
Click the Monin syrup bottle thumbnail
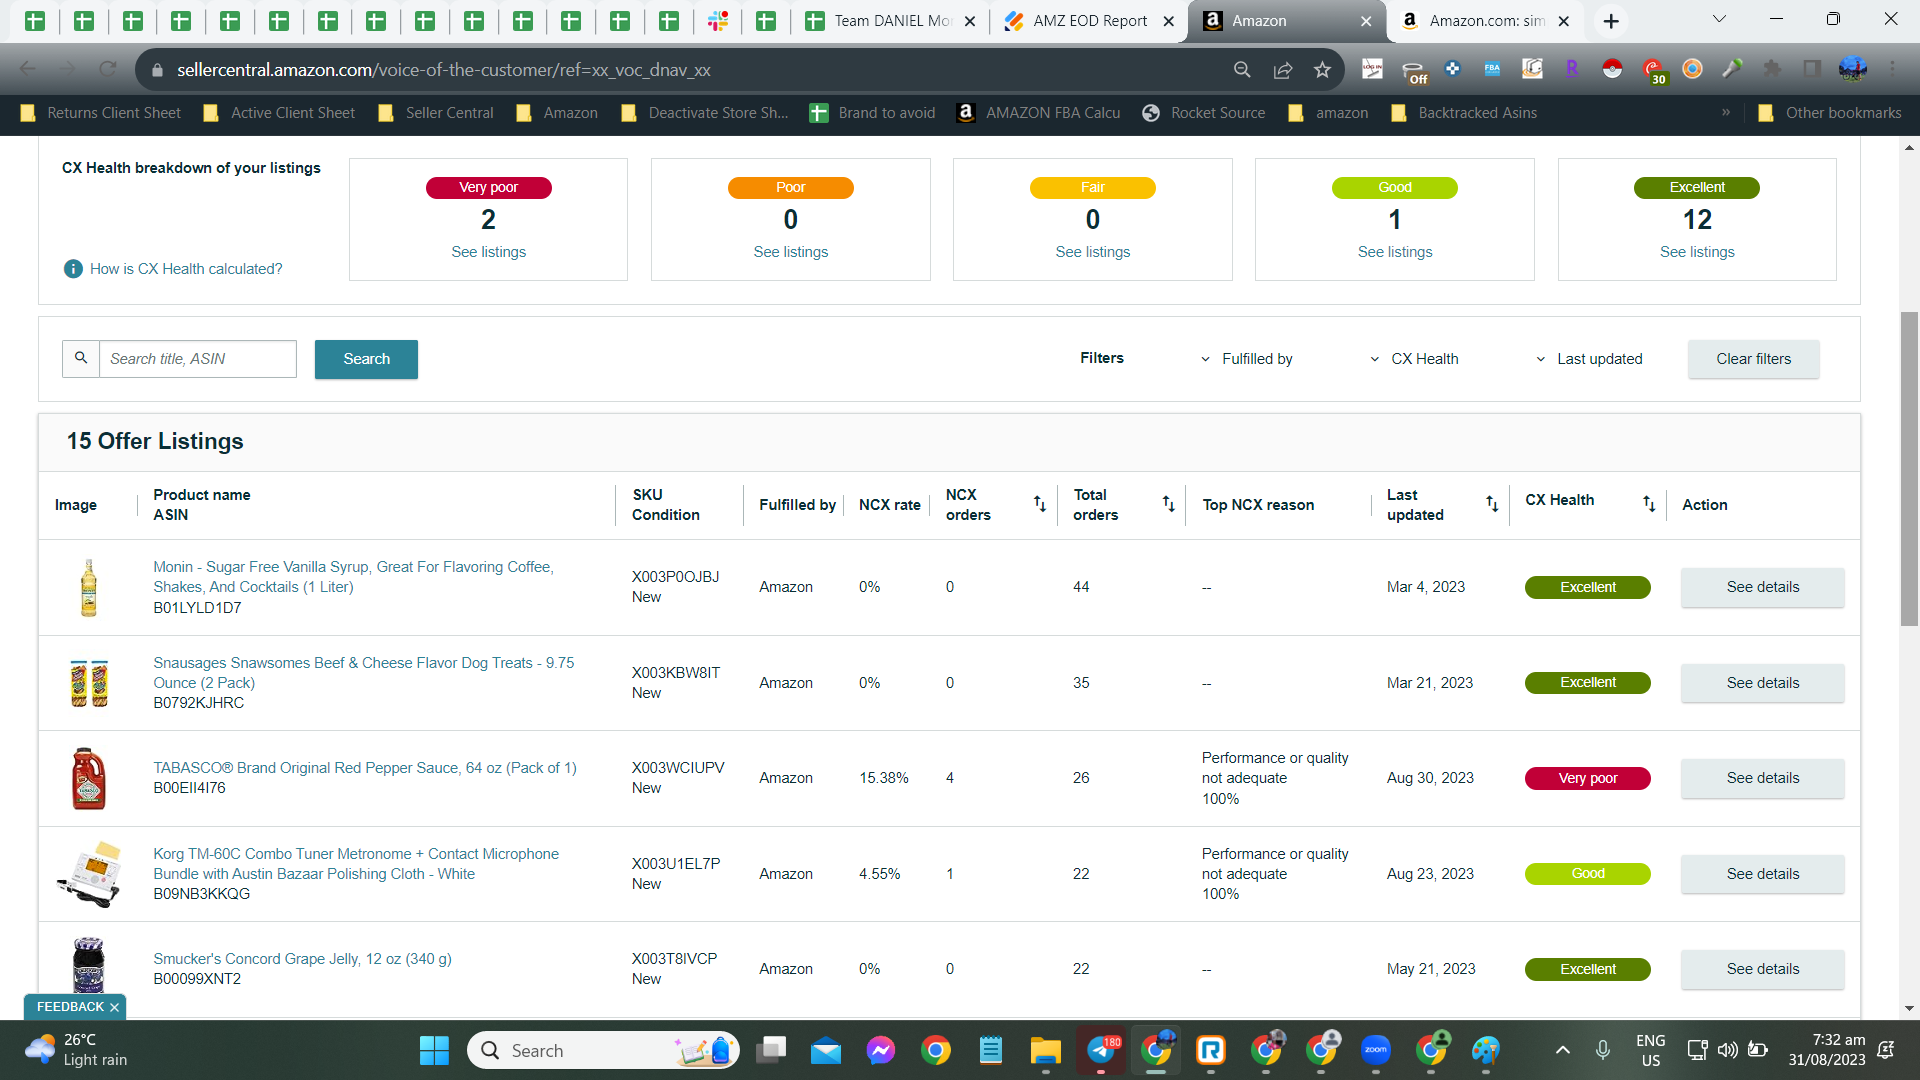[89, 587]
